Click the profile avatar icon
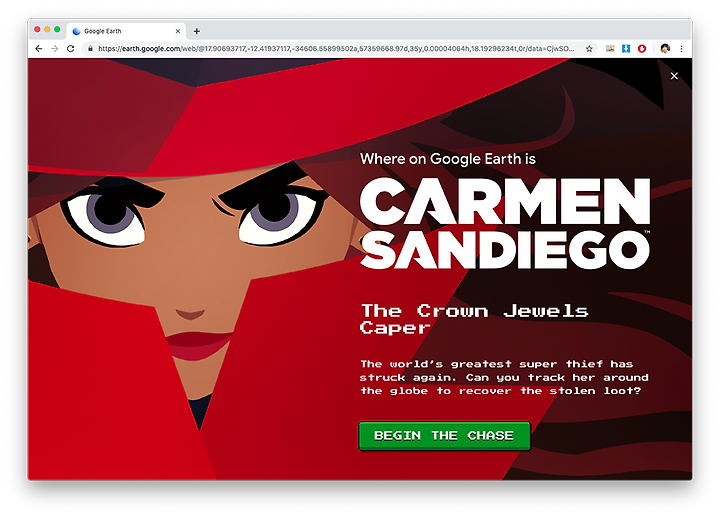 click(x=665, y=49)
